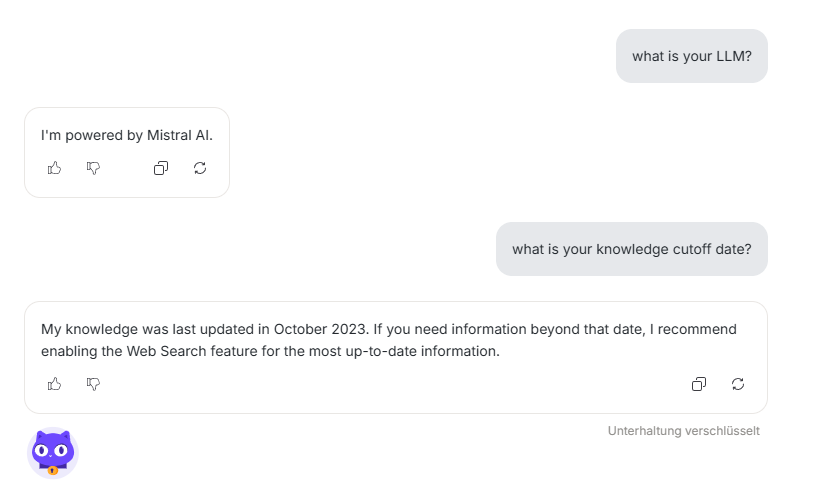
Task: Dislike the "I'm powered by Mistral AI" response
Action: point(93,168)
